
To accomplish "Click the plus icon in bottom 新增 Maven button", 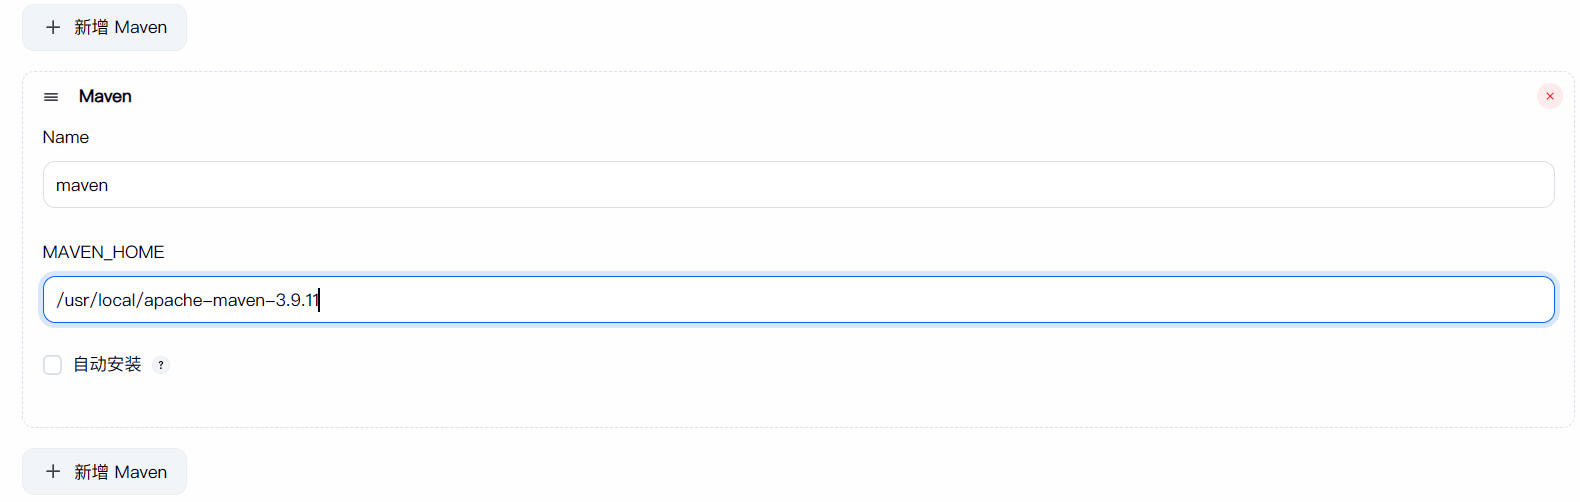I will (53, 472).
